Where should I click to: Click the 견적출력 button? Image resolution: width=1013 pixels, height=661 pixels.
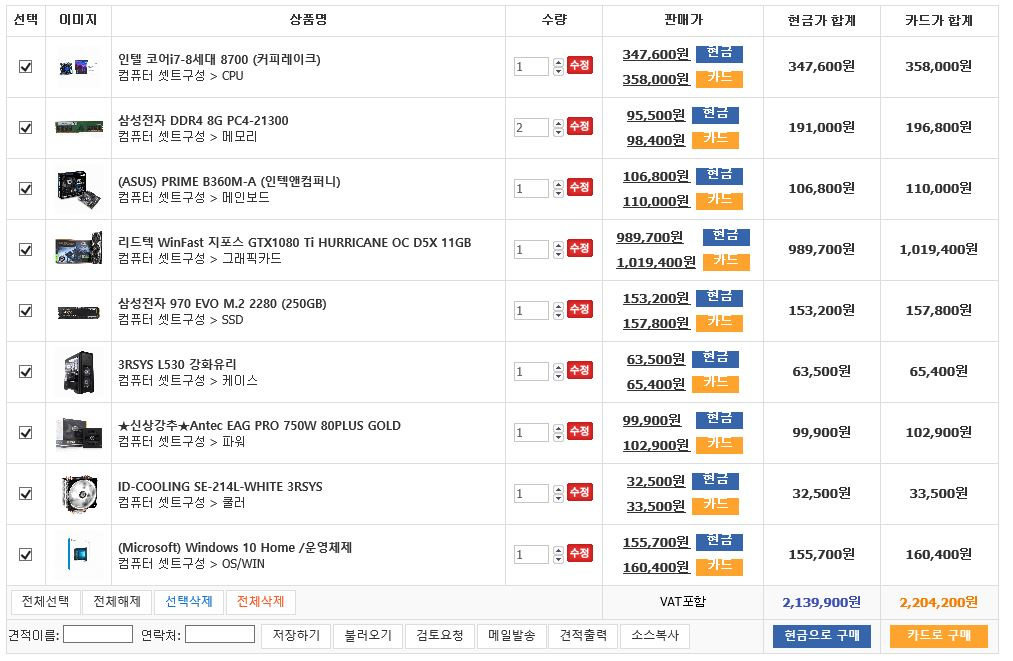[583, 636]
